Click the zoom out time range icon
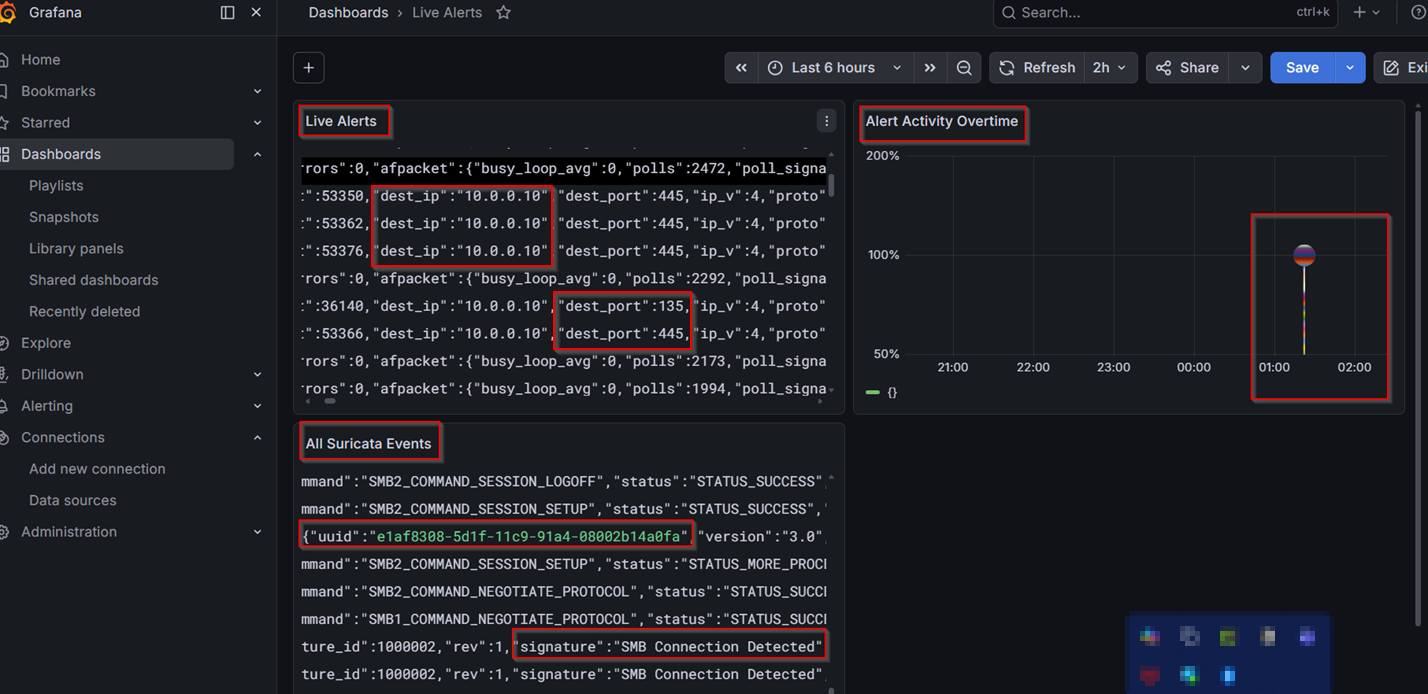The image size is (1428, 694). (x=964, y=68)
